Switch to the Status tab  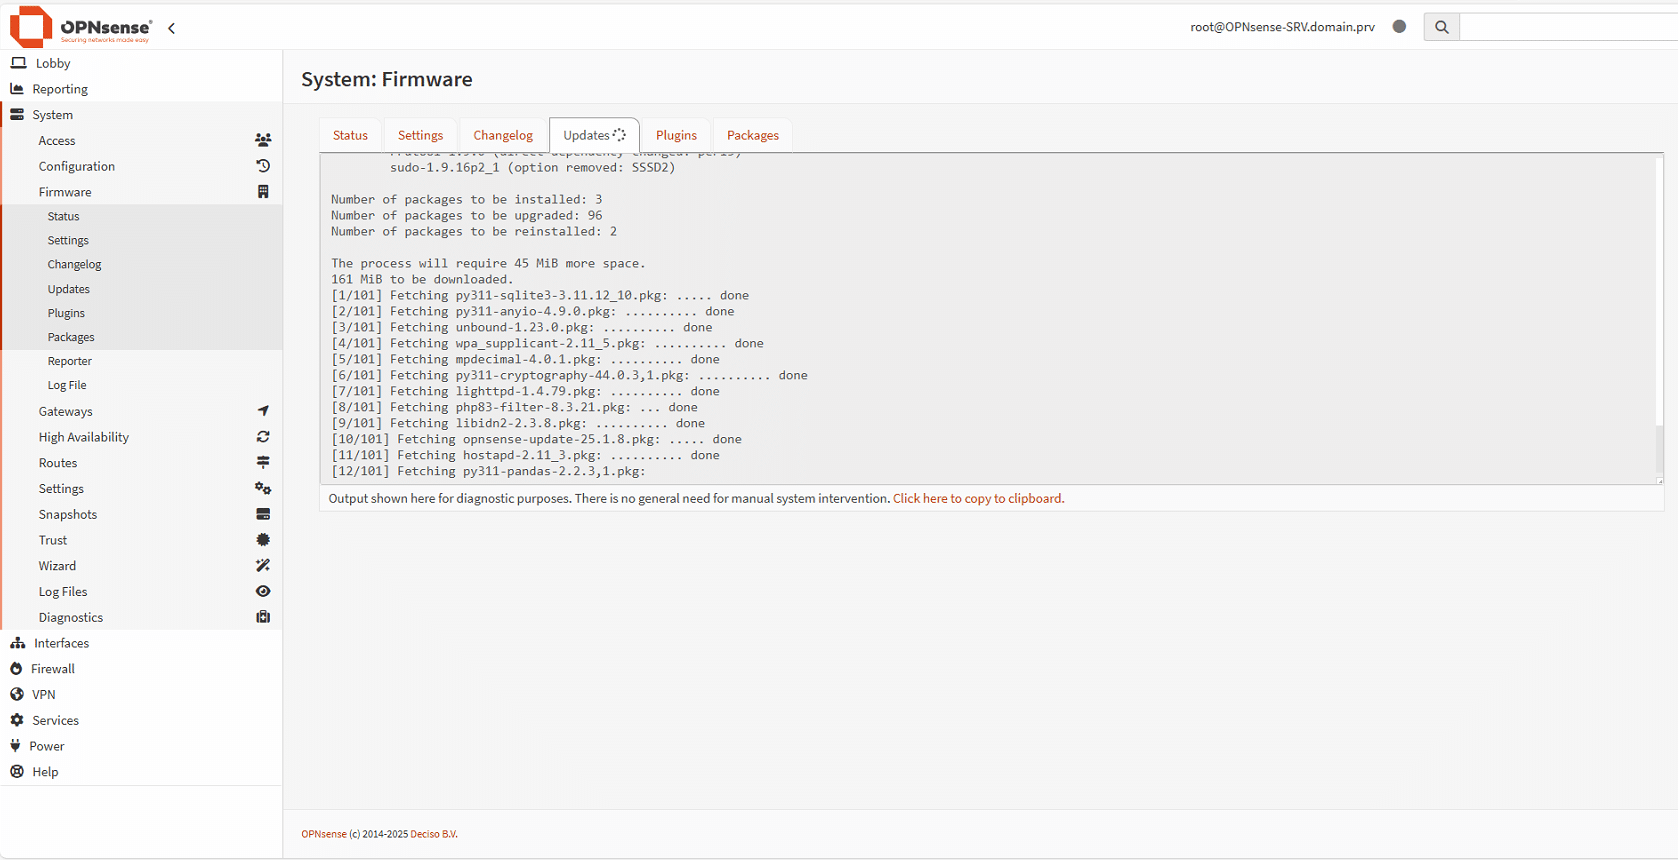[x=350, y=135]
